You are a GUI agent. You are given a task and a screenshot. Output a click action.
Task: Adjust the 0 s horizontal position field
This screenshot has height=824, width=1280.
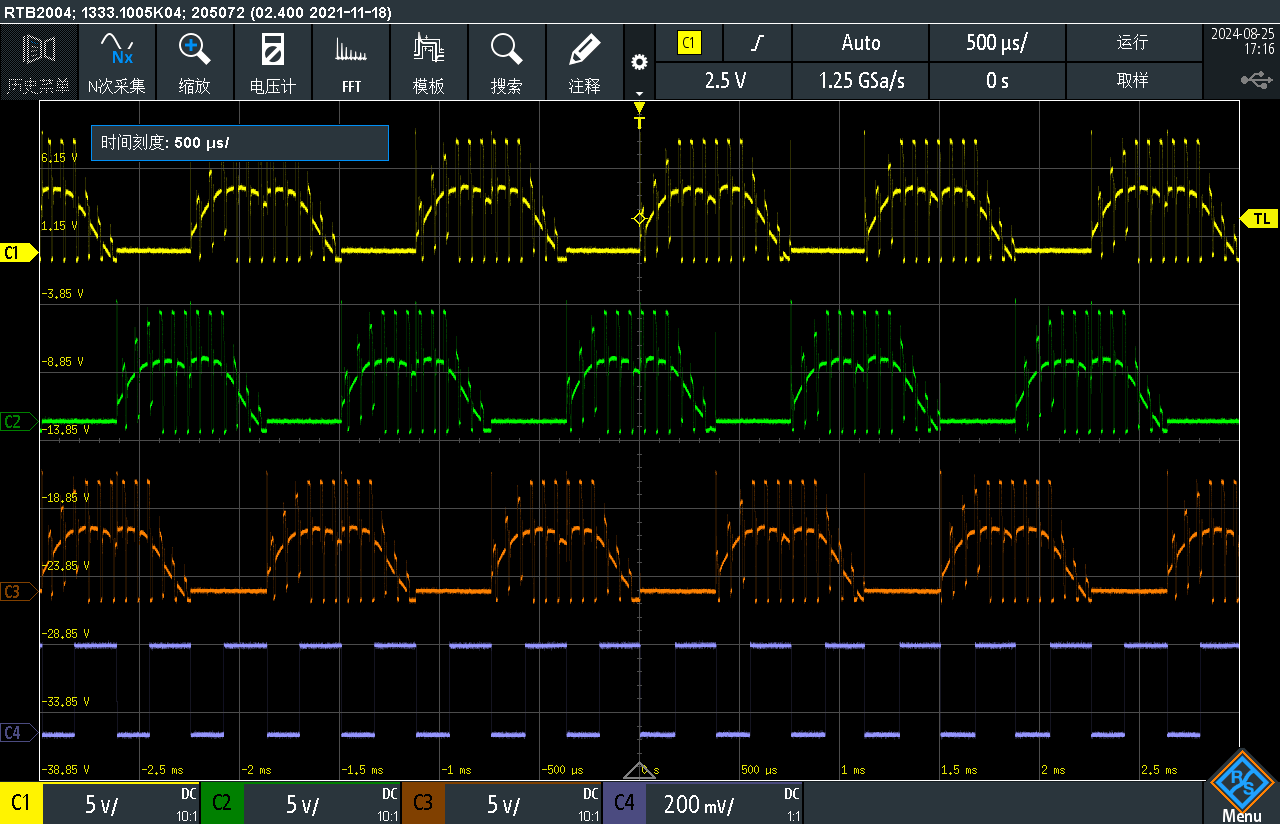tap(997, 81)
